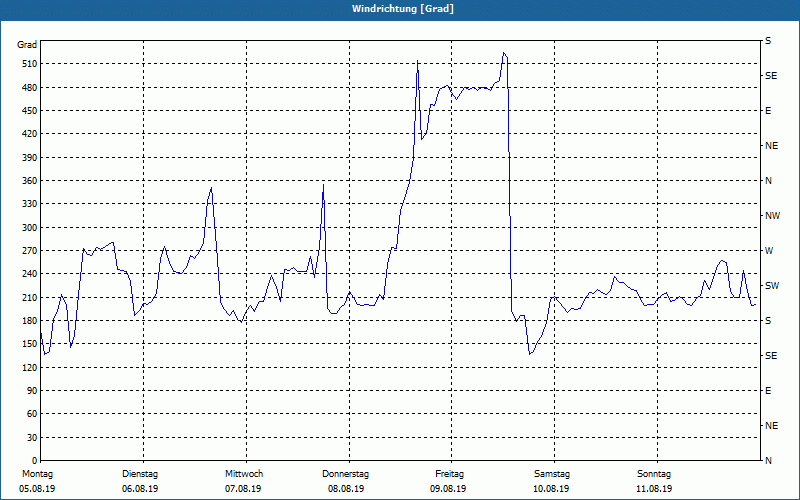Click the 'E' compass label at the 450 gridline
Viewport: 800px width, 500px height.
coord(768,111)
